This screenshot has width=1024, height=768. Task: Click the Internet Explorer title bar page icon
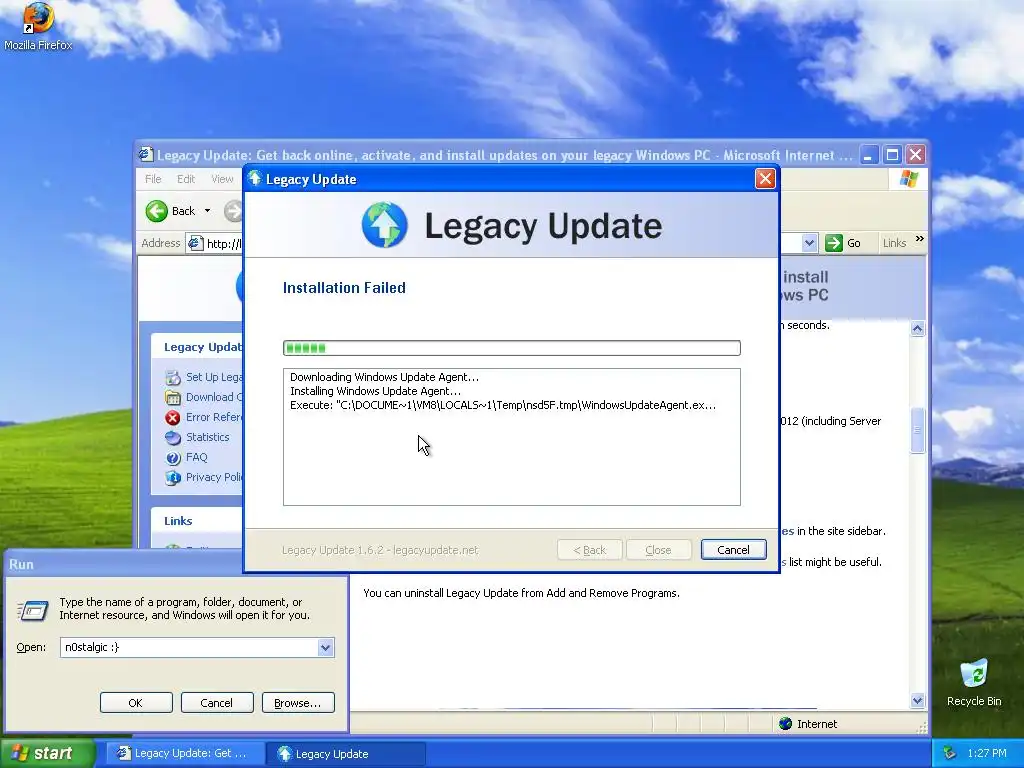click(x=146, y=155)
